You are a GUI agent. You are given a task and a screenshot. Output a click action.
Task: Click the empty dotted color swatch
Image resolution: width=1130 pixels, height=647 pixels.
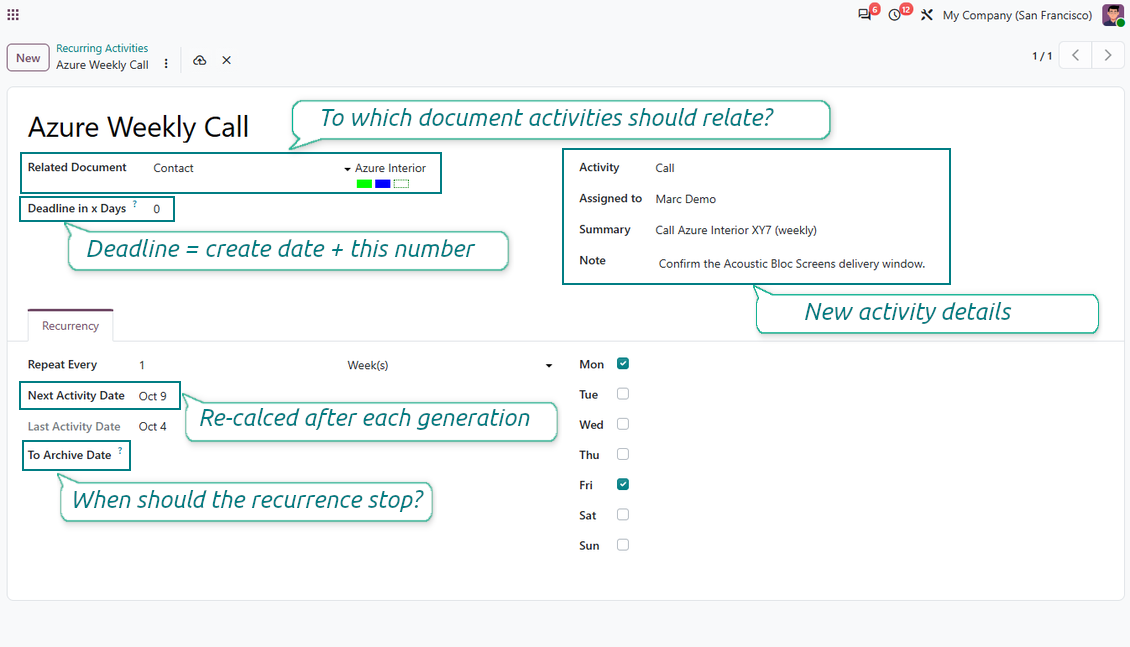point(401,184)
